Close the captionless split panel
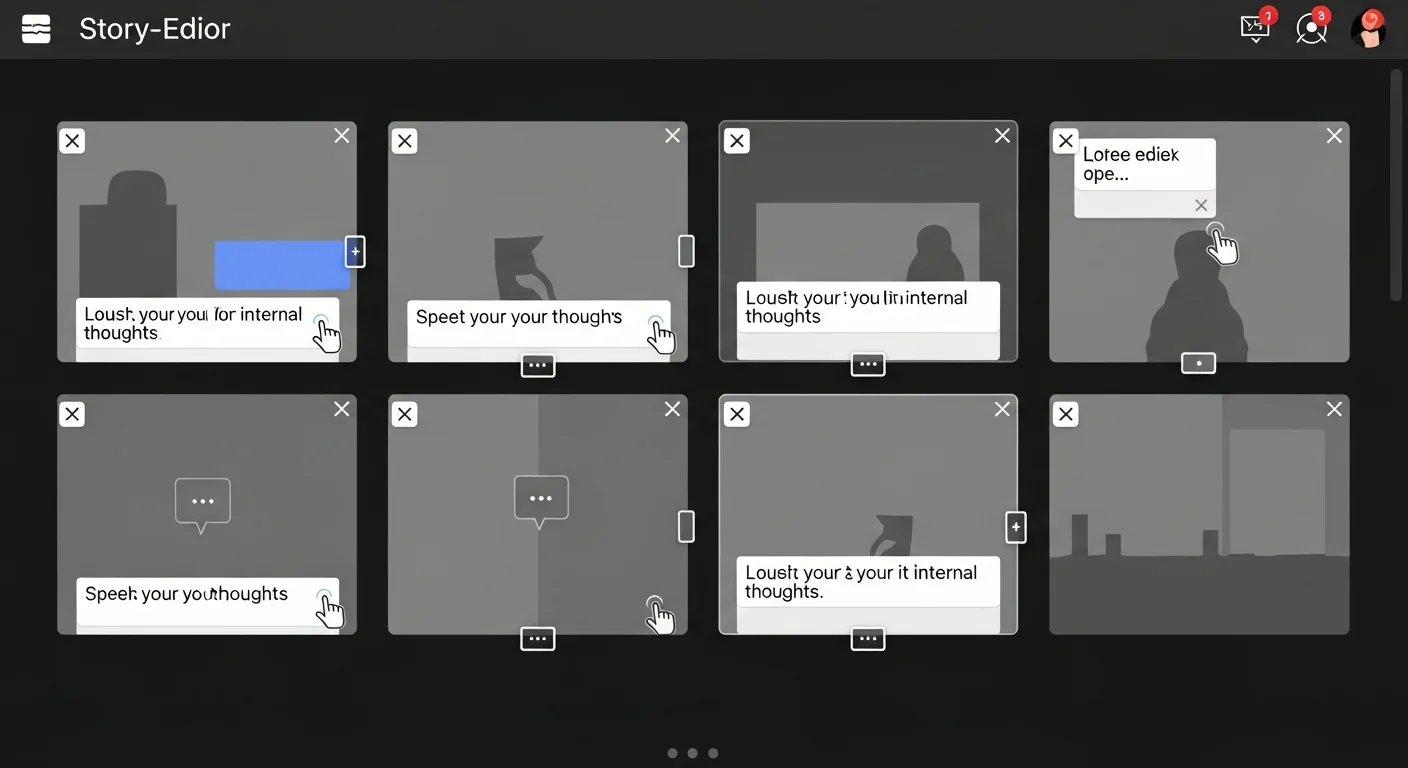The width and height of the screenshot is (1408, 768). [x=672, y=408]
